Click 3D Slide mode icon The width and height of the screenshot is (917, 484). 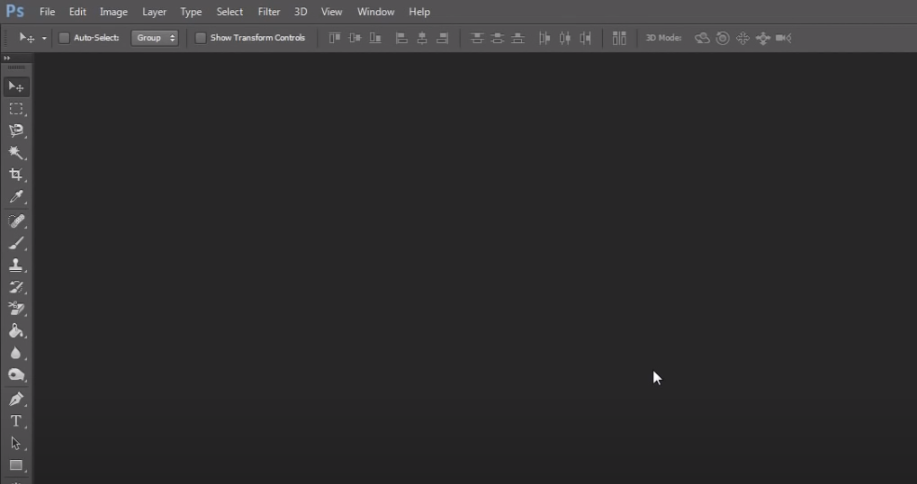pyautogui.click(x=763, y=38)
